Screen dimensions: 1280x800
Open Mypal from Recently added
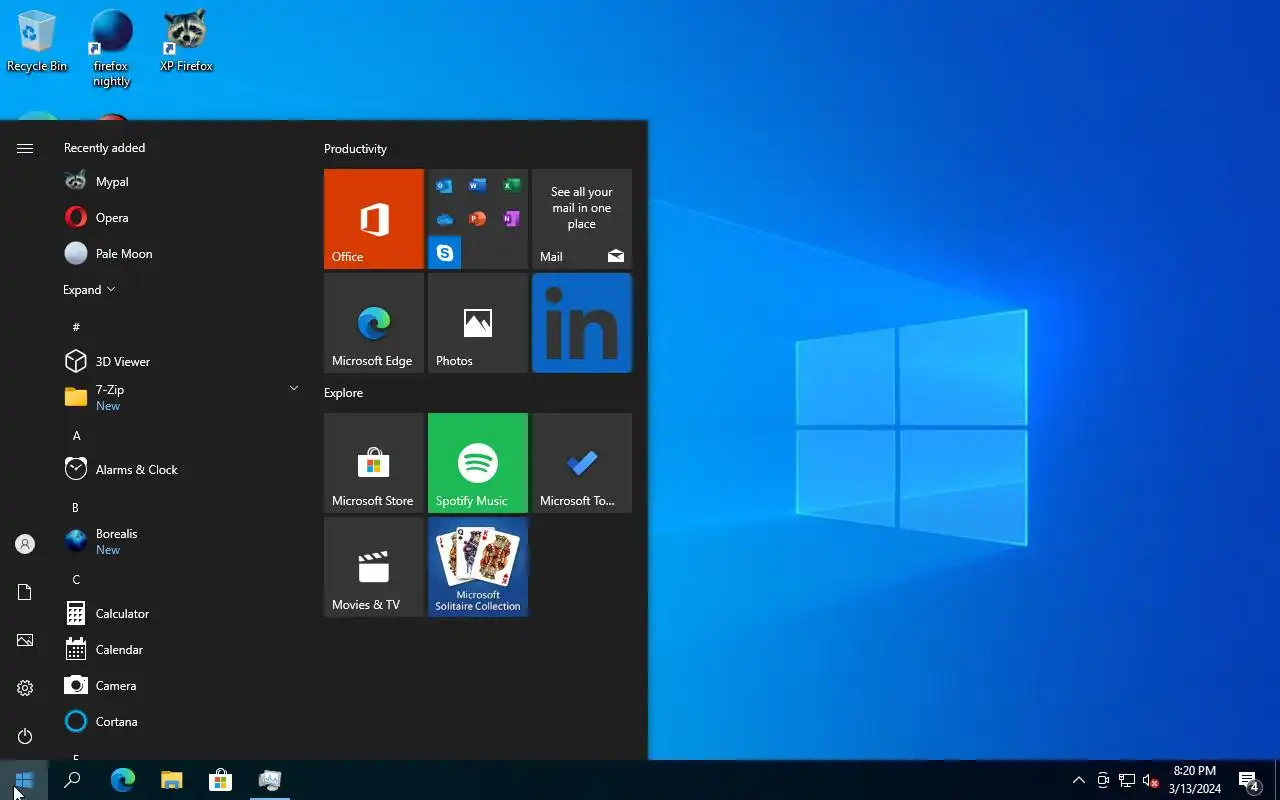tap(182, 182)
